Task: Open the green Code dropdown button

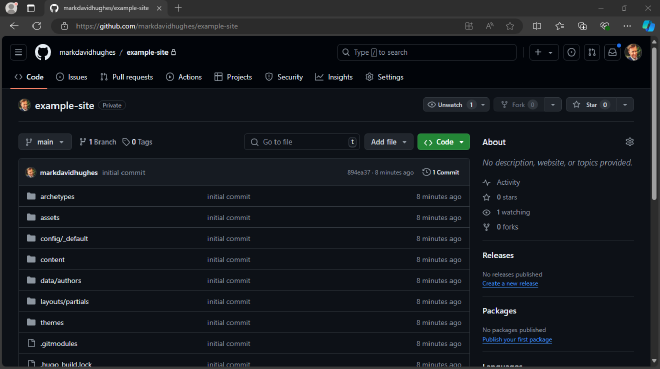Action: (444, 142)
